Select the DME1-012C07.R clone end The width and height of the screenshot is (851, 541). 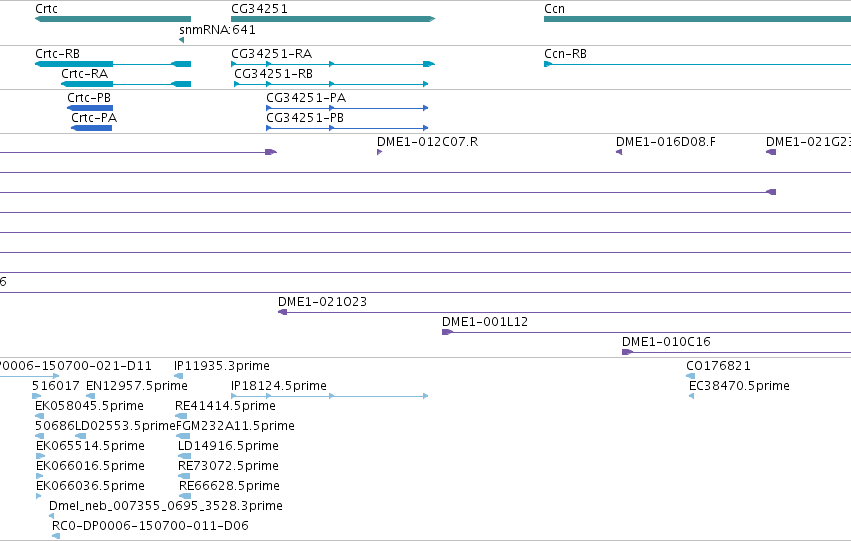(x=379, y=152)
